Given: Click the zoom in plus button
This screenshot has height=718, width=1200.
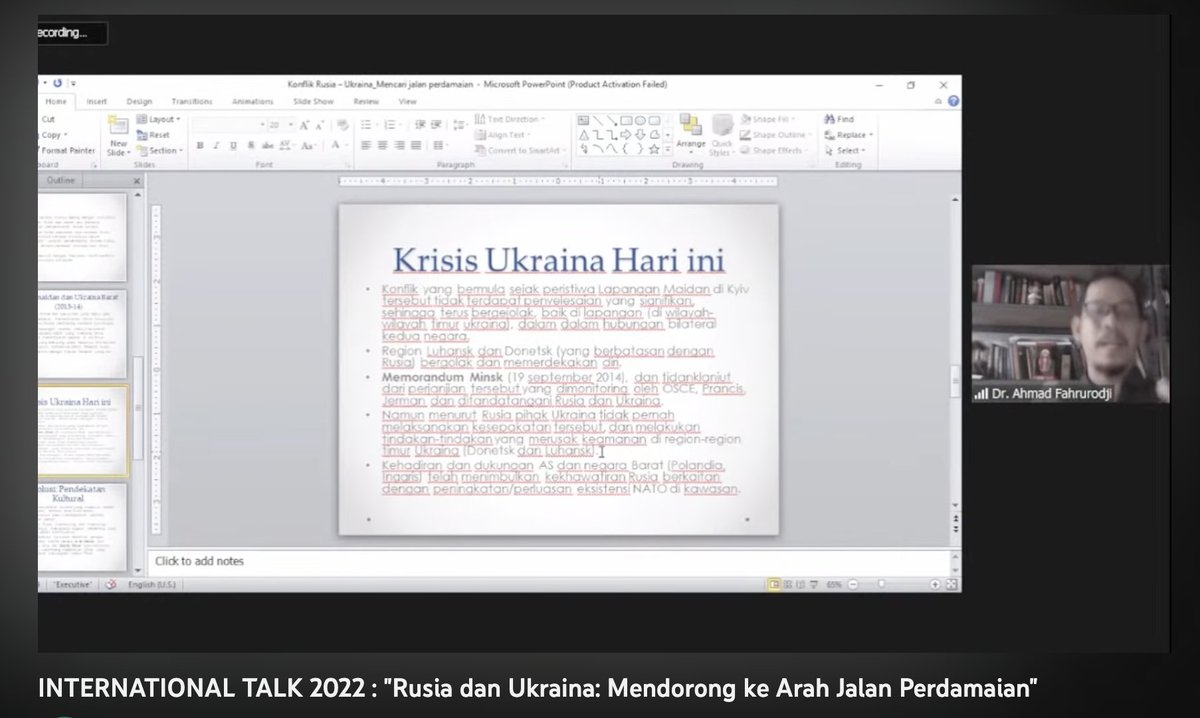Looking at the screenshot, I should coord(935,584).
